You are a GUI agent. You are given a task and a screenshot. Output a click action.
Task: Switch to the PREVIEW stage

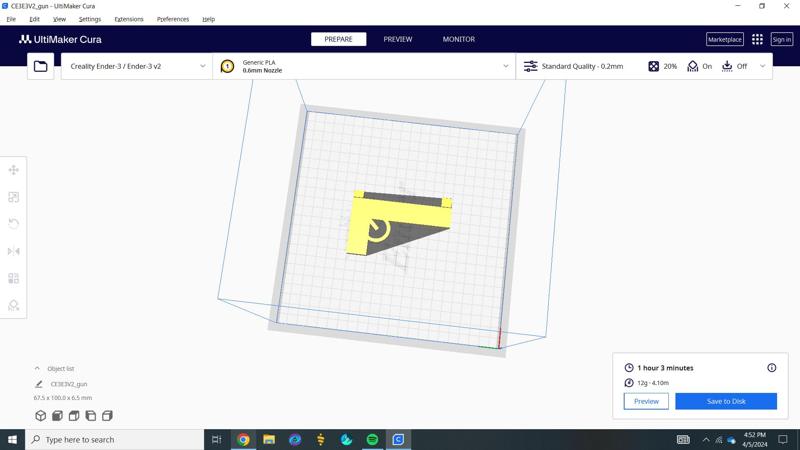[x=398, y=39]
